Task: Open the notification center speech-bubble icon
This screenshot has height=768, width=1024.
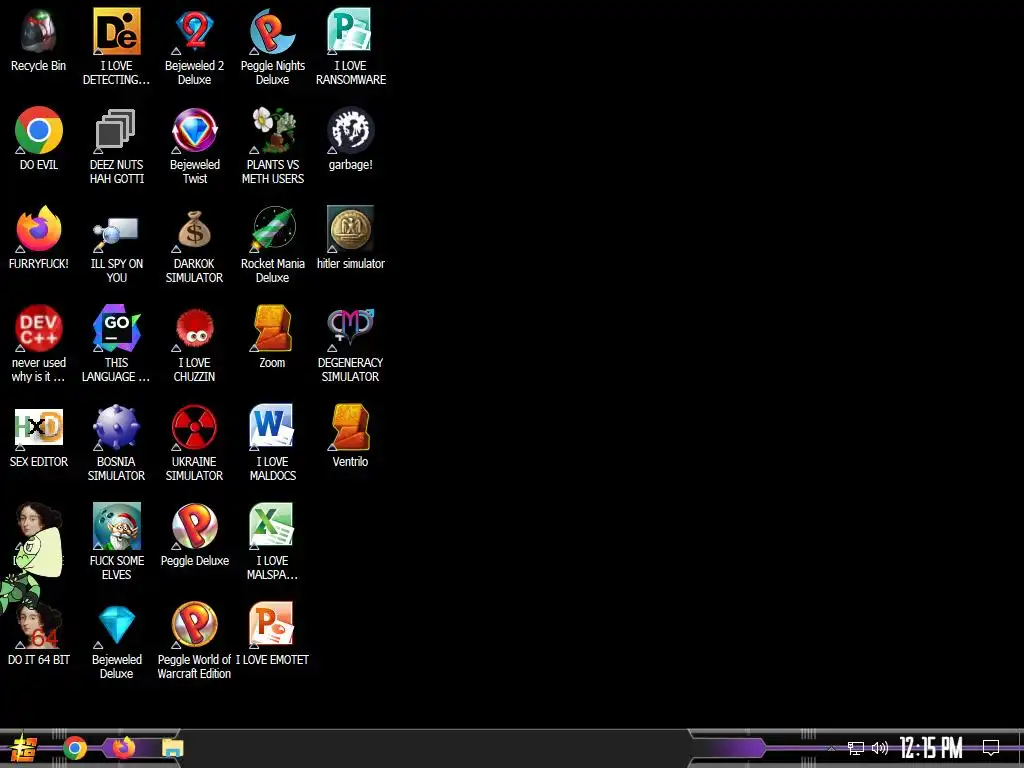Action: point(991,748)
